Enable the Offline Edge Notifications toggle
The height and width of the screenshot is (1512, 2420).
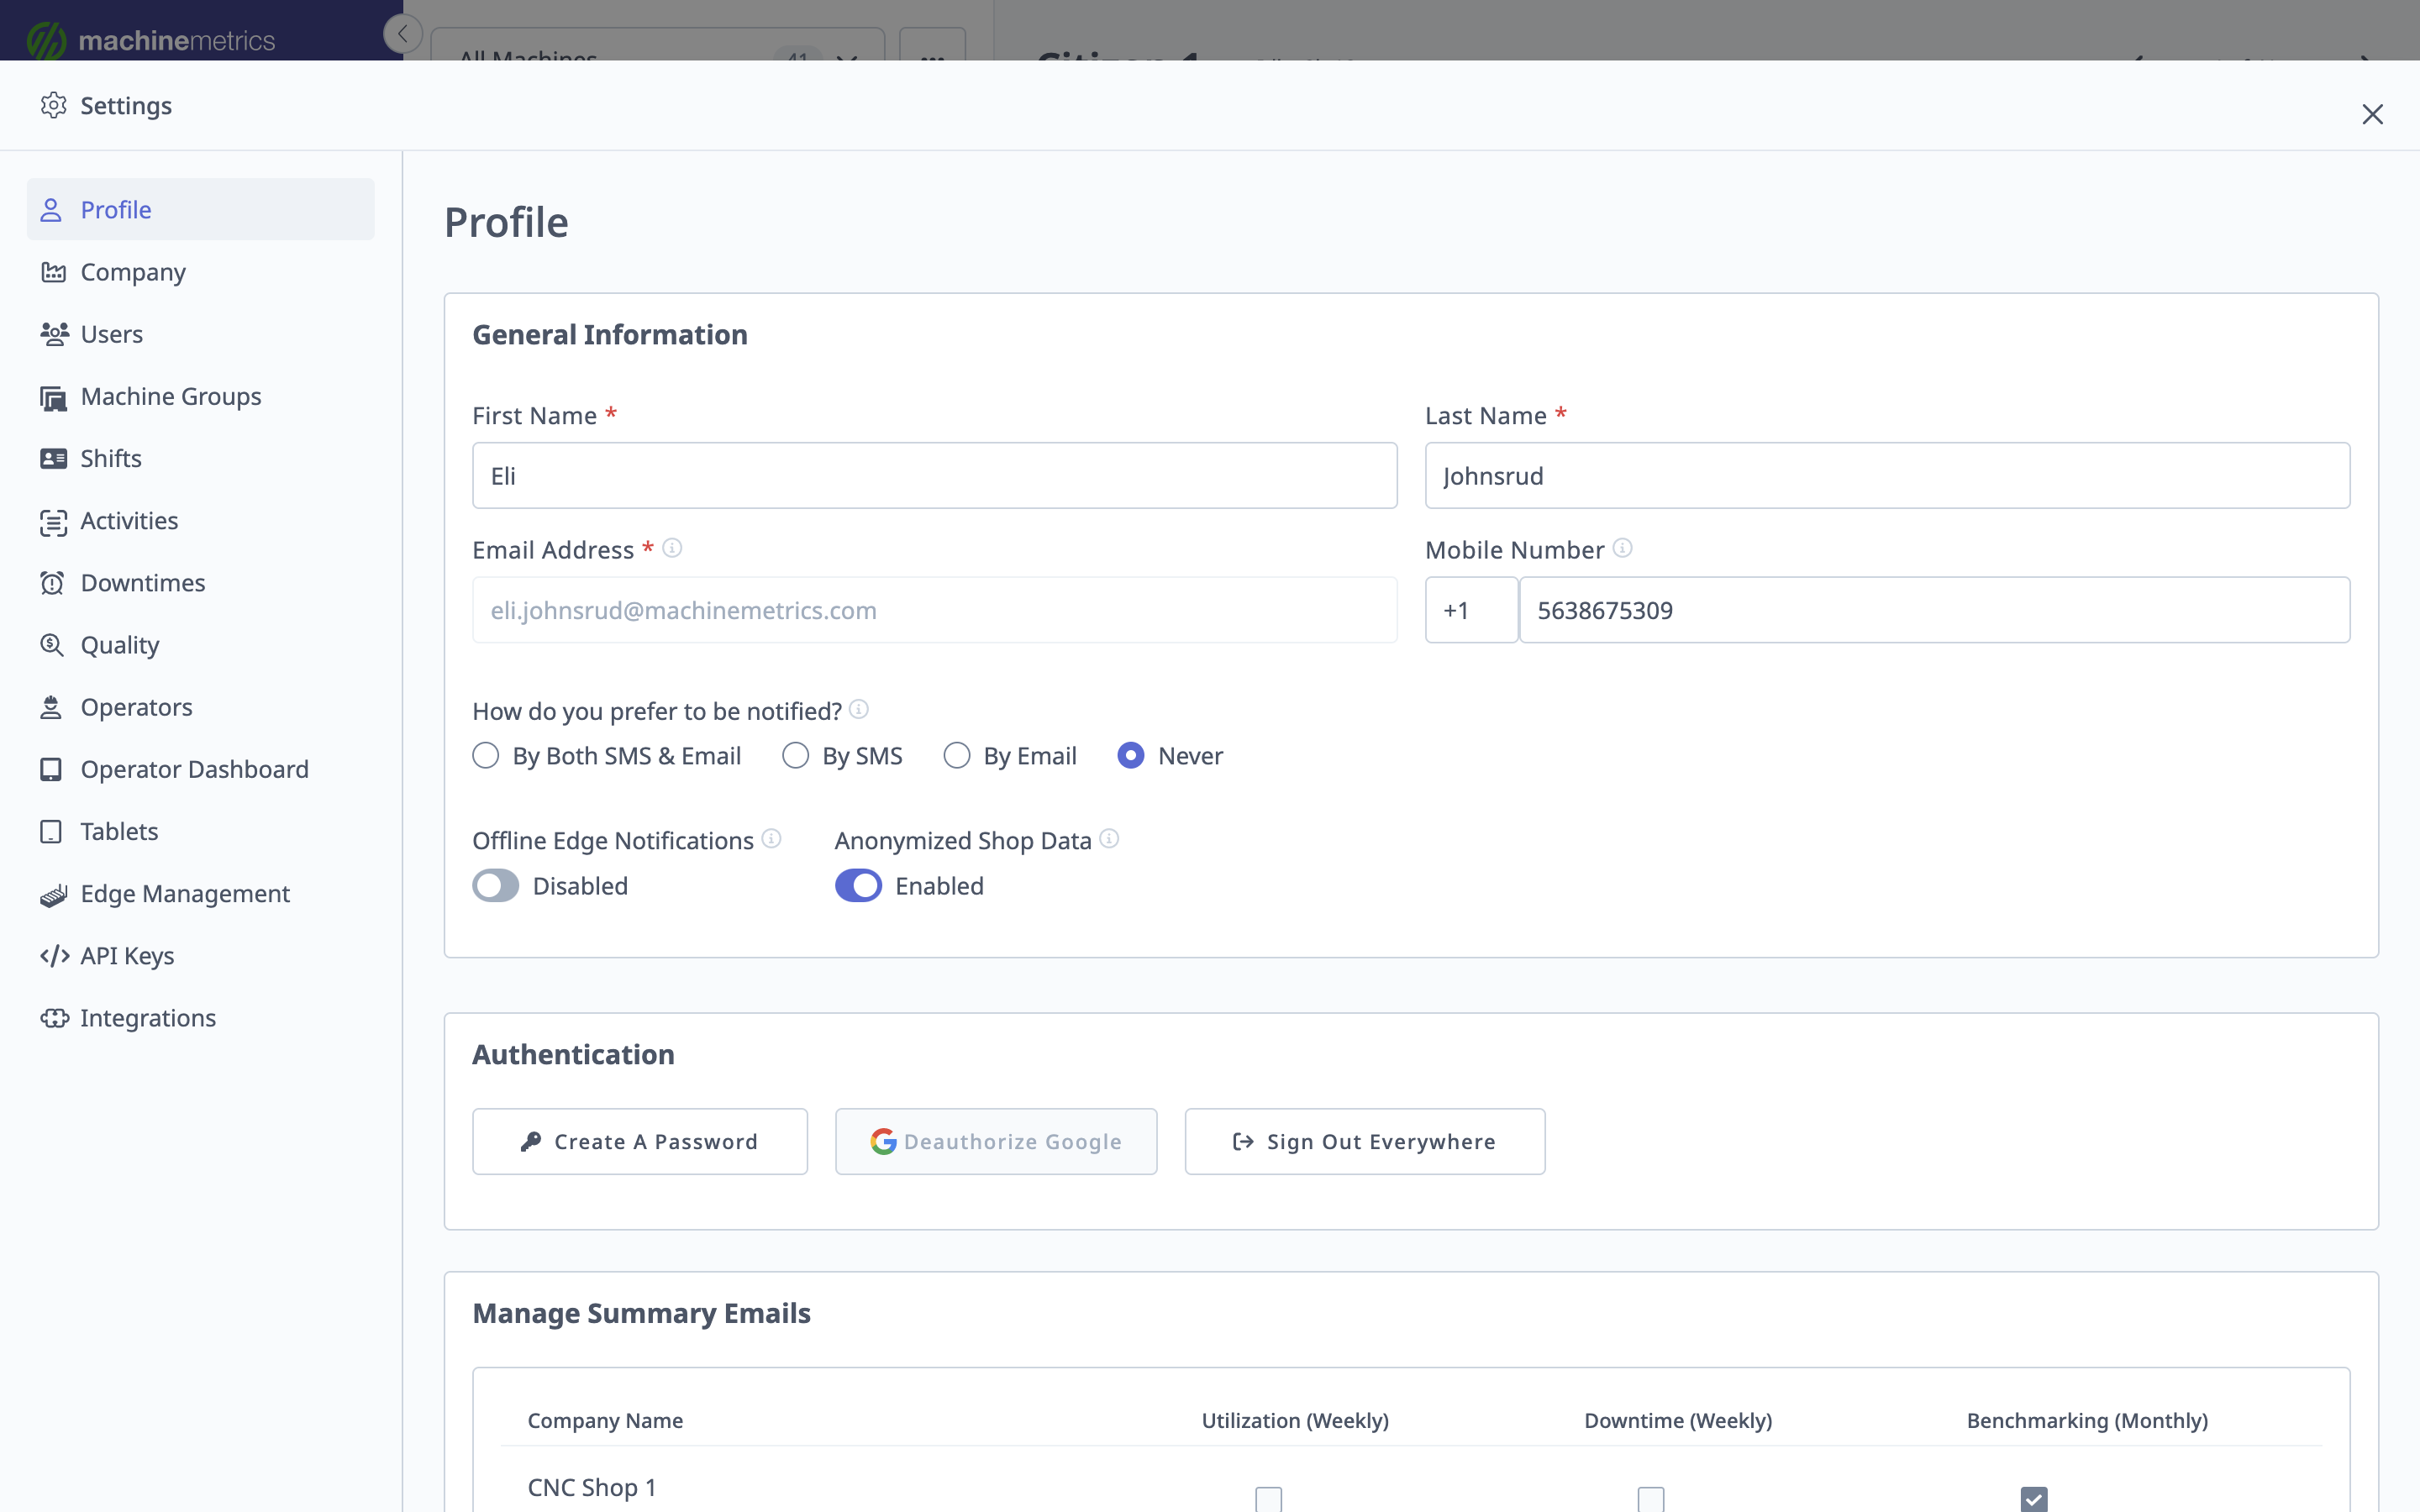496,886
